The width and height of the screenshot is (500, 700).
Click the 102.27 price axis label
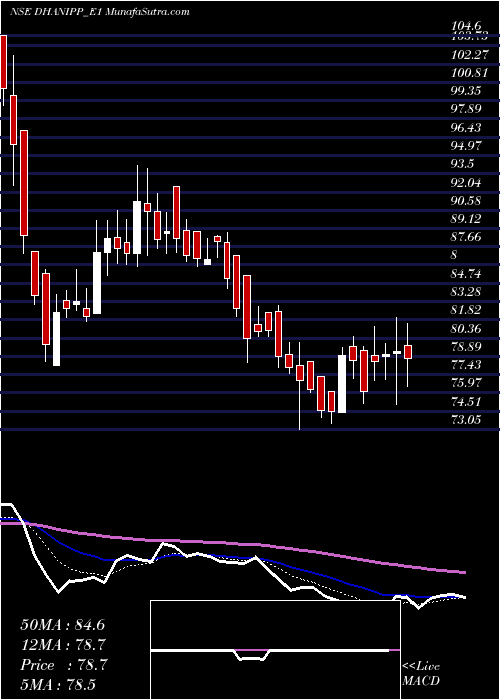click(x=469, y=54)
